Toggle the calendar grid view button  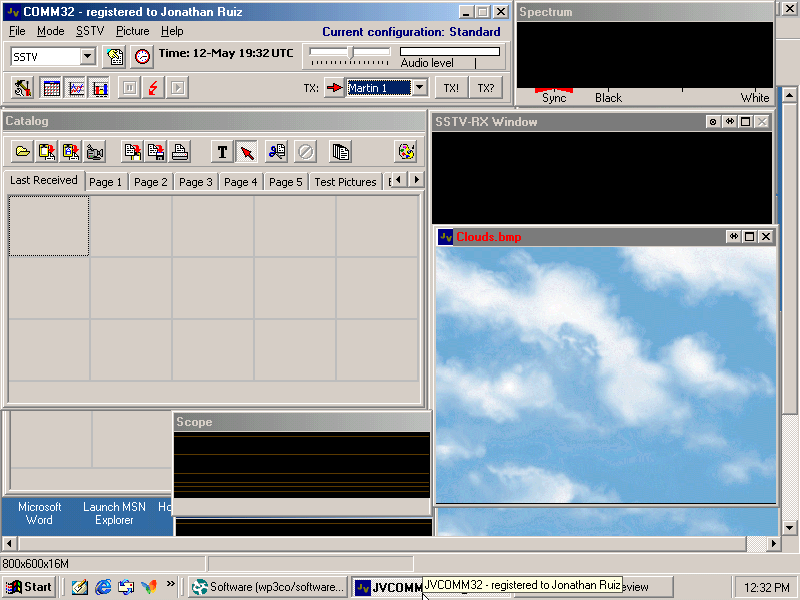[x=51, y=88]
